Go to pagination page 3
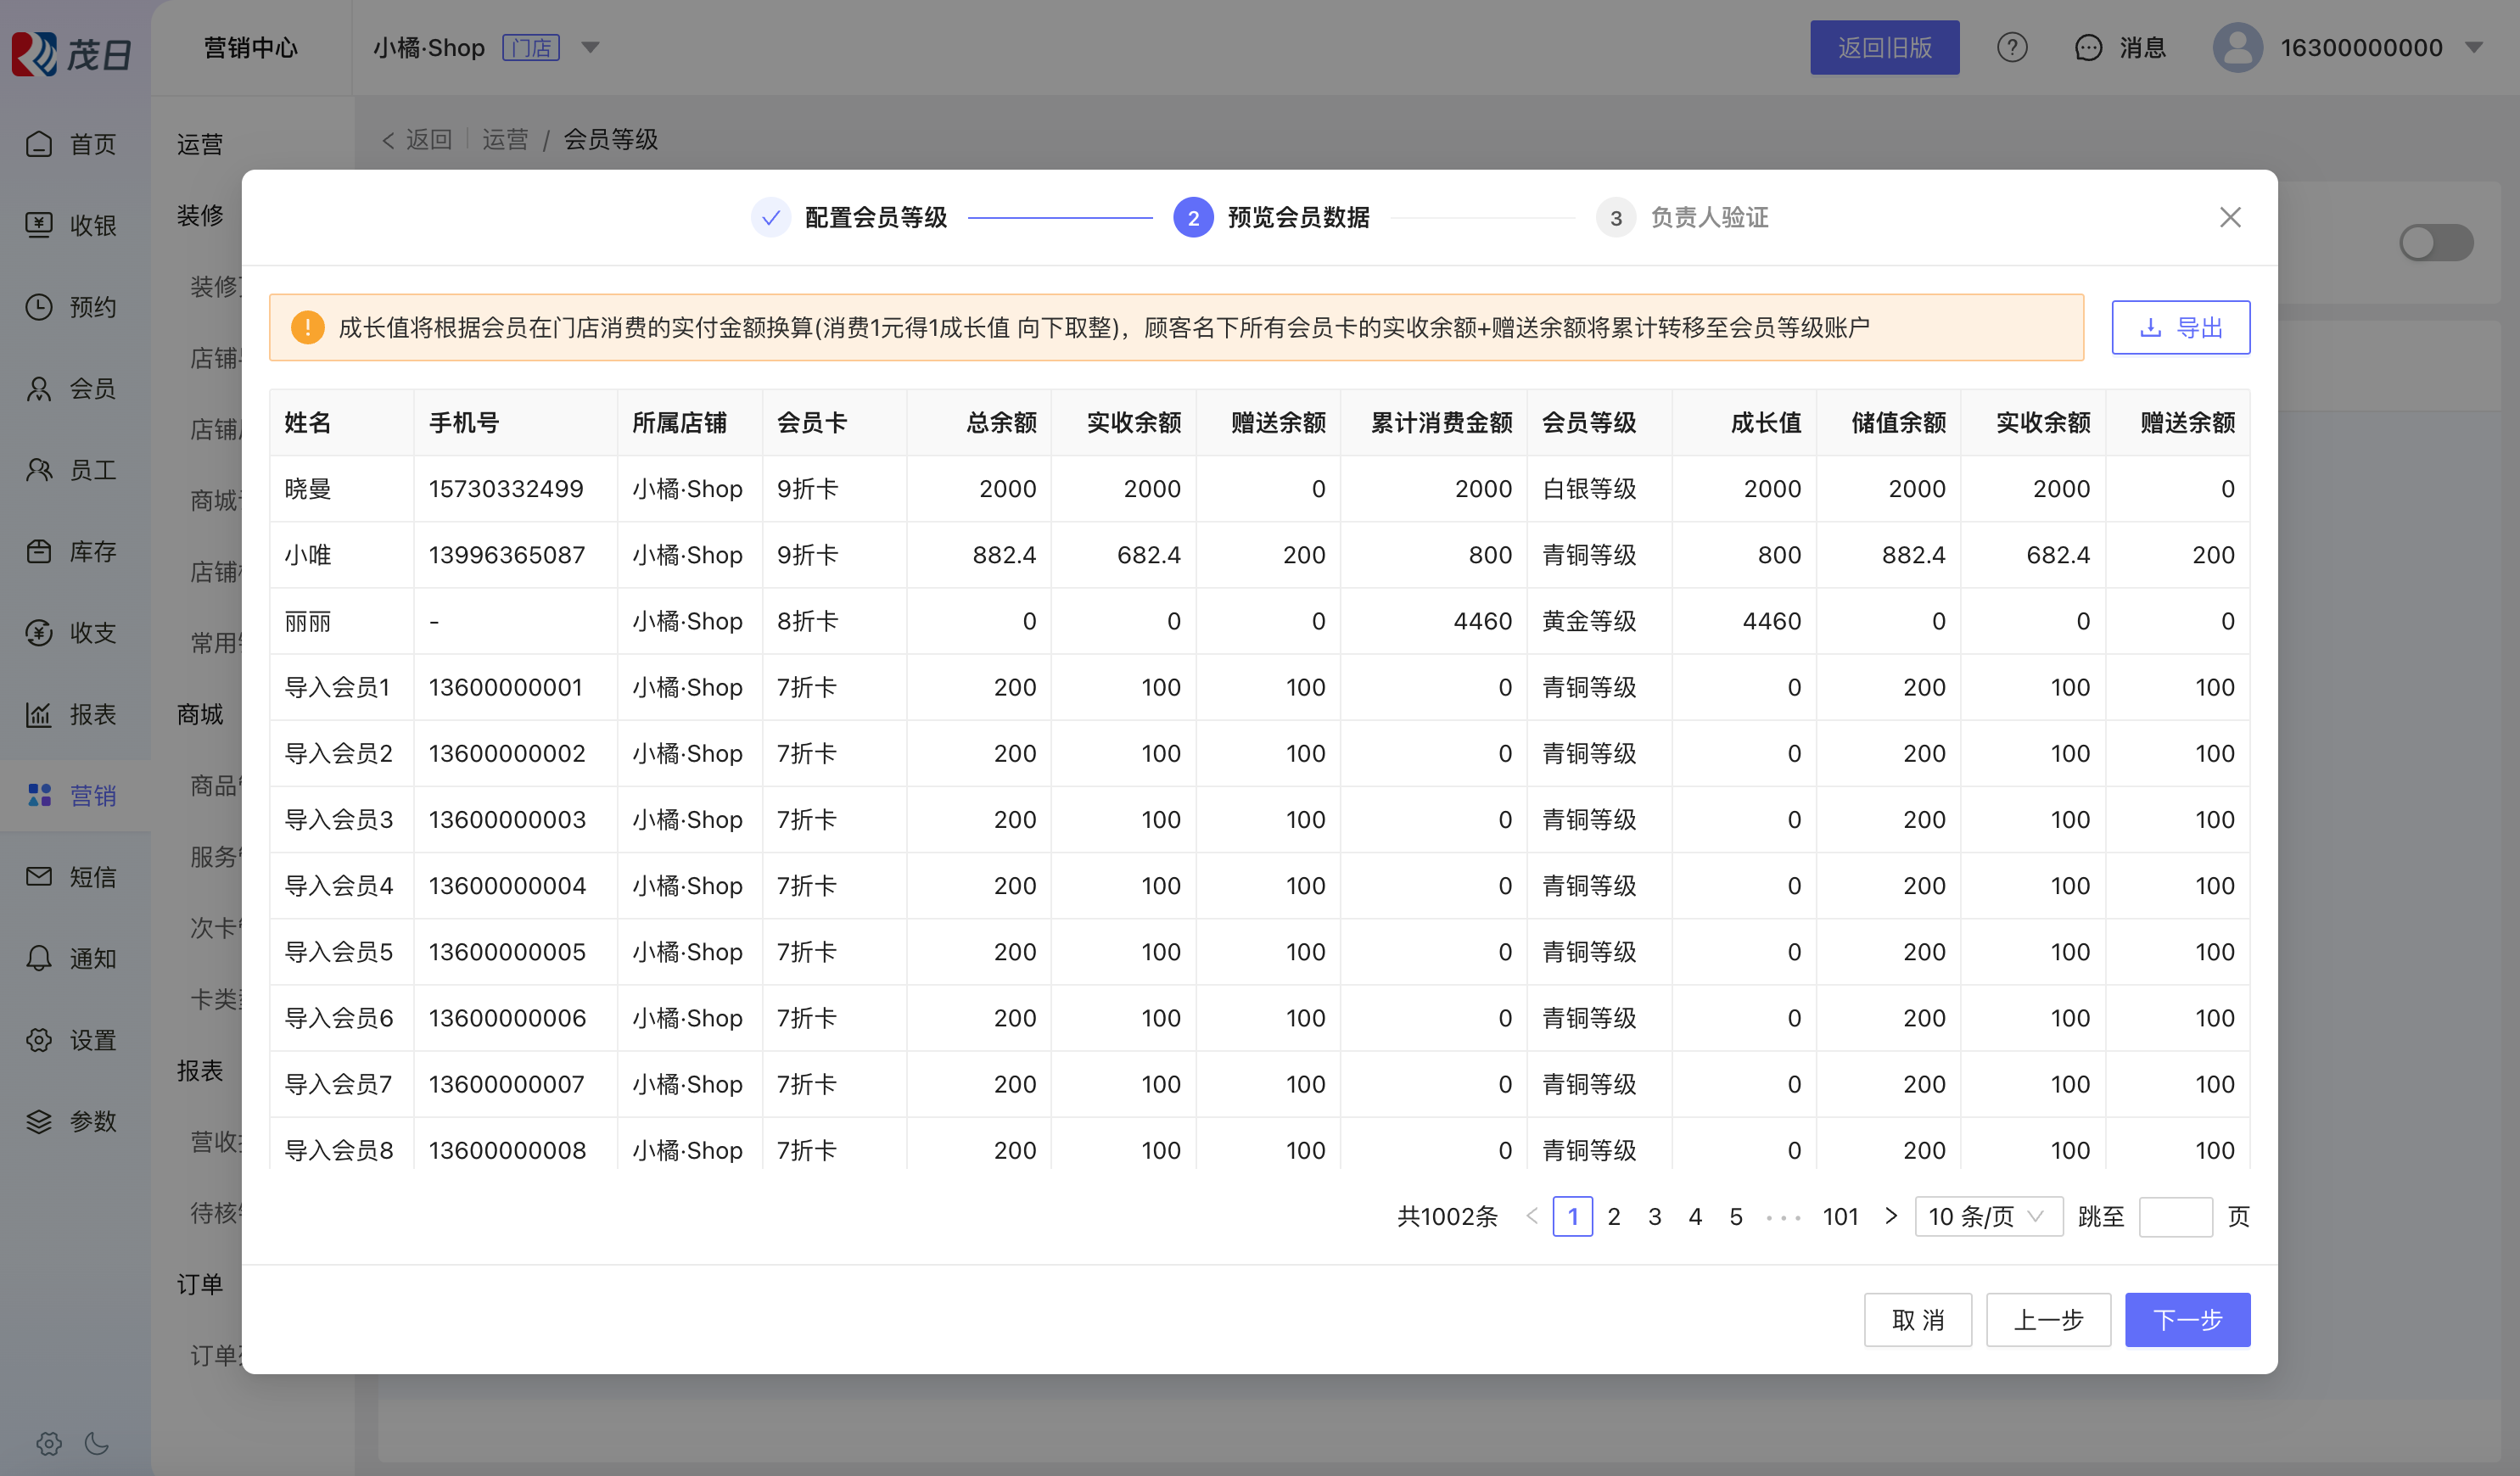 tap(1654, 1216)
